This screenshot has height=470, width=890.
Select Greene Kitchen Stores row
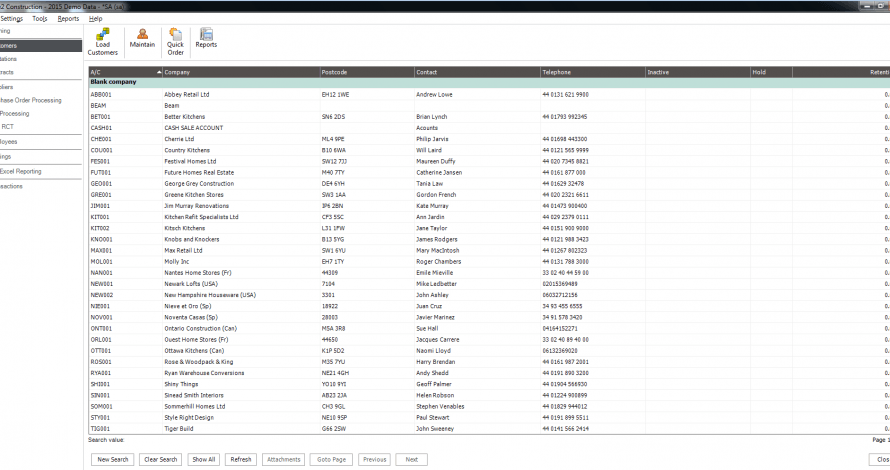click(489, 195)
